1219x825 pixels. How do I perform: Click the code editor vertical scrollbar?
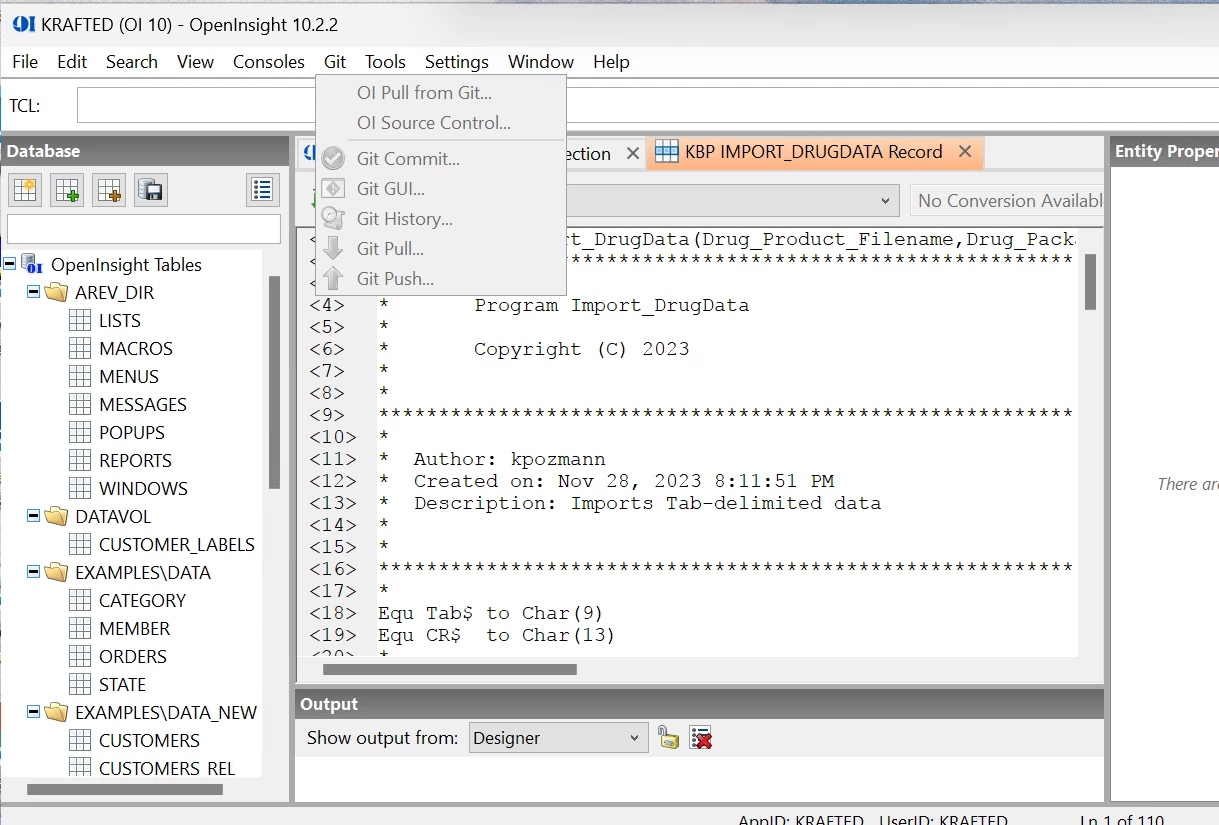(1090, 282)
